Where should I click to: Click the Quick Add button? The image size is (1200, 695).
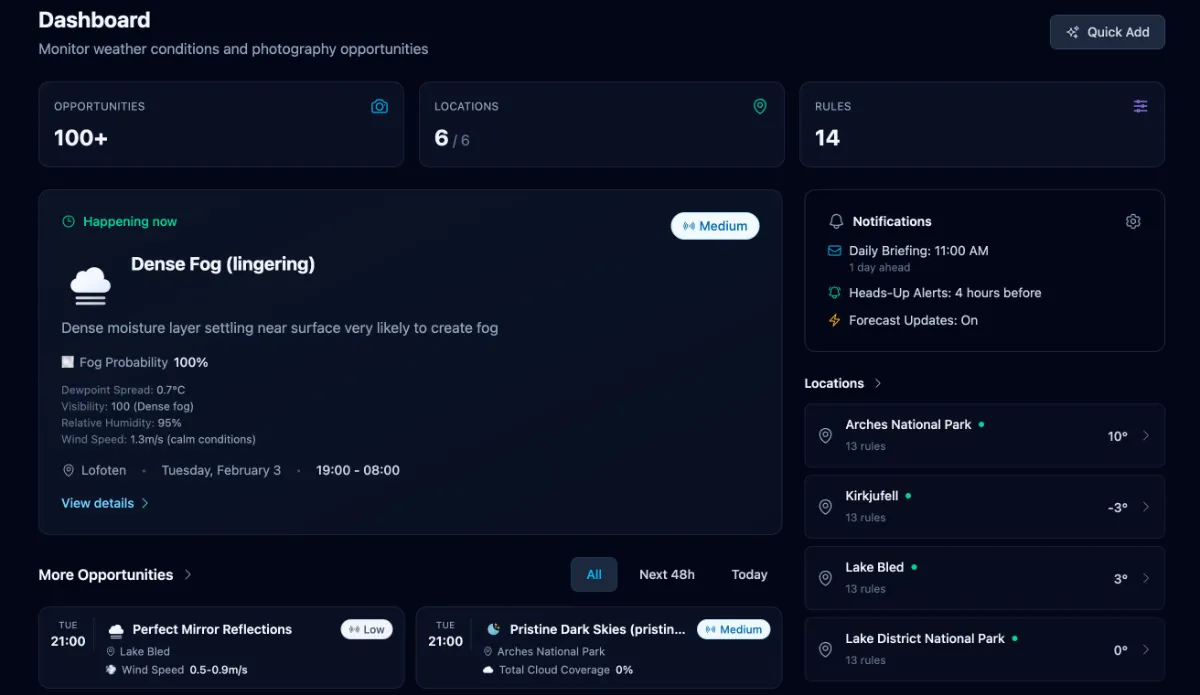pyautogui.click(x=1107, y=32)
